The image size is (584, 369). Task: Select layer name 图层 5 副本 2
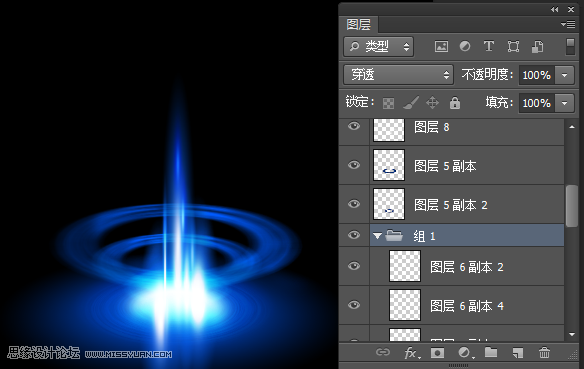click(451, 205)
